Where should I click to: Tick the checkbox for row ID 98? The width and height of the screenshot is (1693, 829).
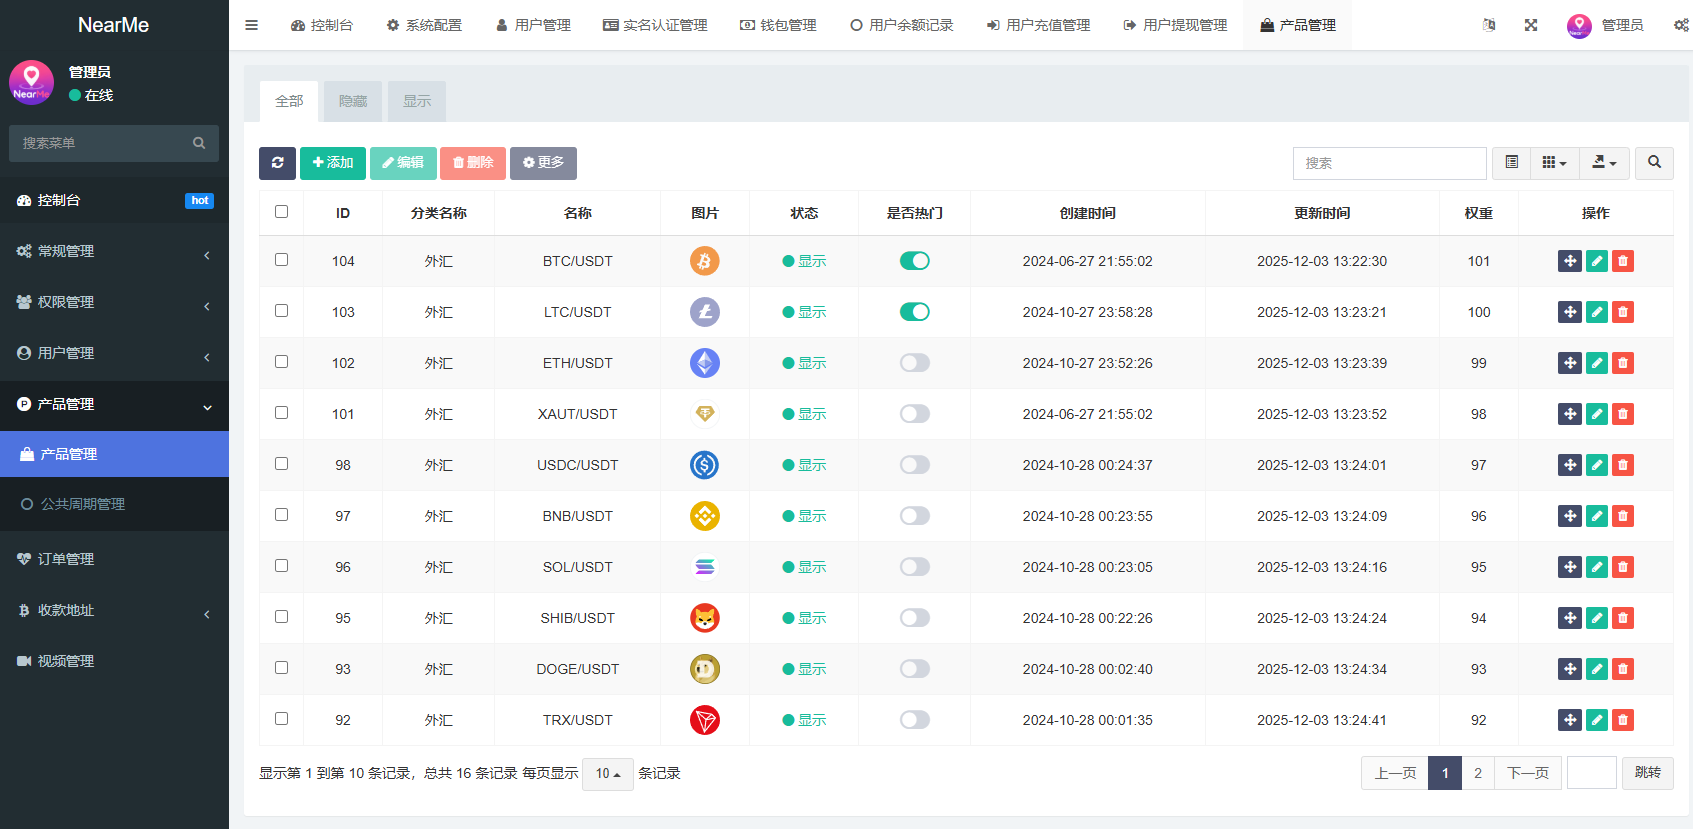[x=281, y=464]
